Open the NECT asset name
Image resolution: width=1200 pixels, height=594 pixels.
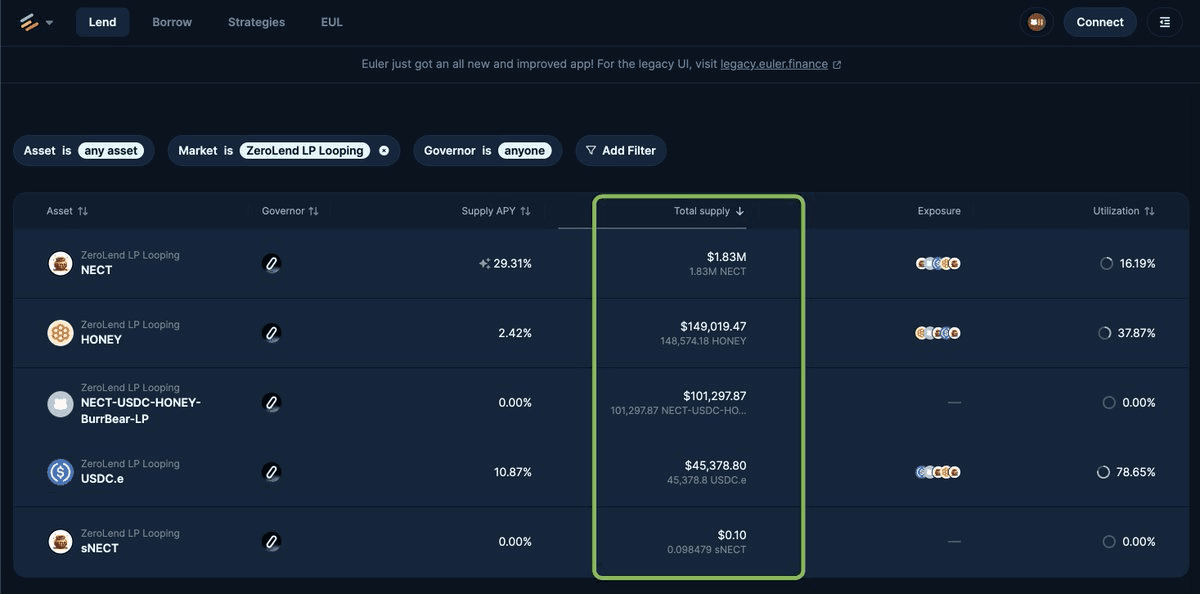point(97,270)
